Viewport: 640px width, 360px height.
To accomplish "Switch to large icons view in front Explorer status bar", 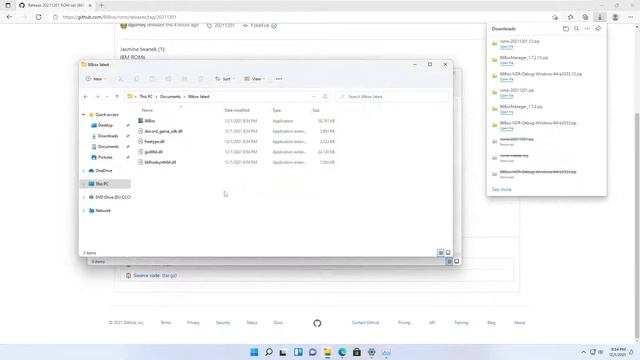I will [448, 253].
